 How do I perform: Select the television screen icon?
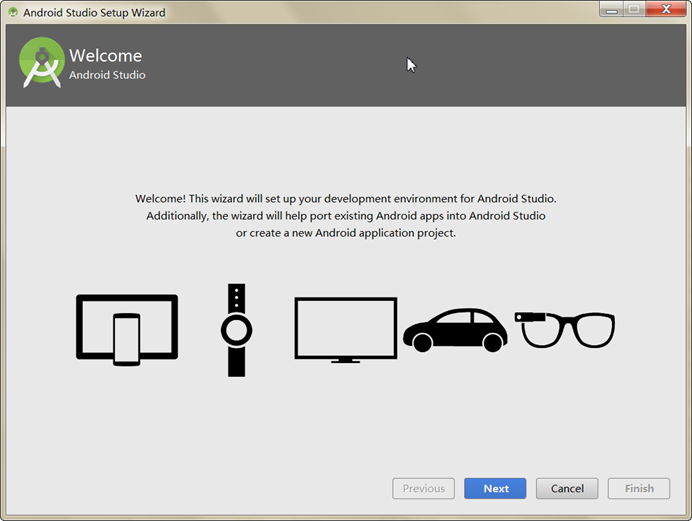pyautogui.click(x=345, y=329)
